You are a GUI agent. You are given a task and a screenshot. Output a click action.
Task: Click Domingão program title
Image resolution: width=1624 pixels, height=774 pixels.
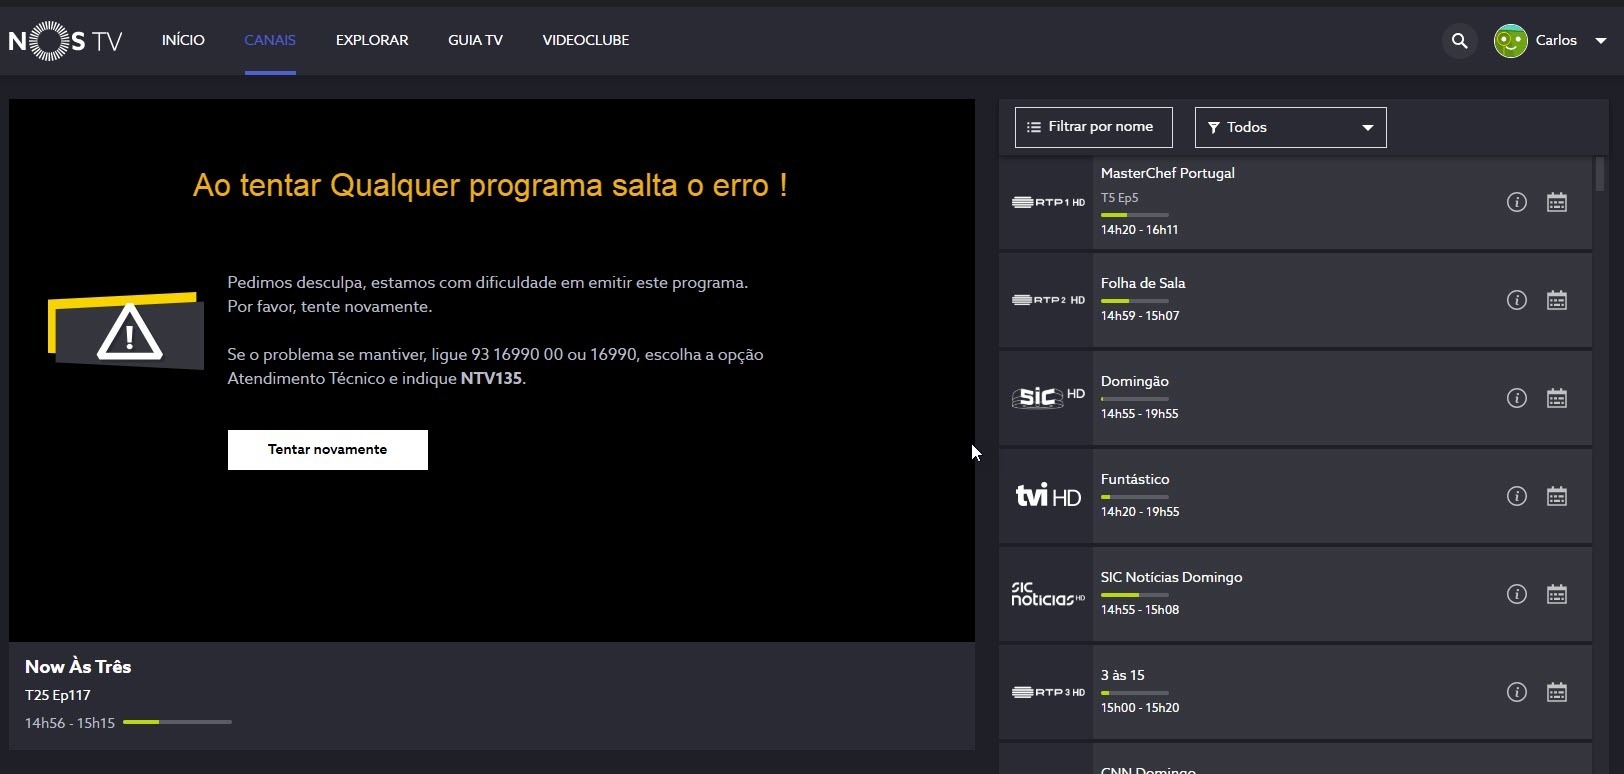[1135, 381]
